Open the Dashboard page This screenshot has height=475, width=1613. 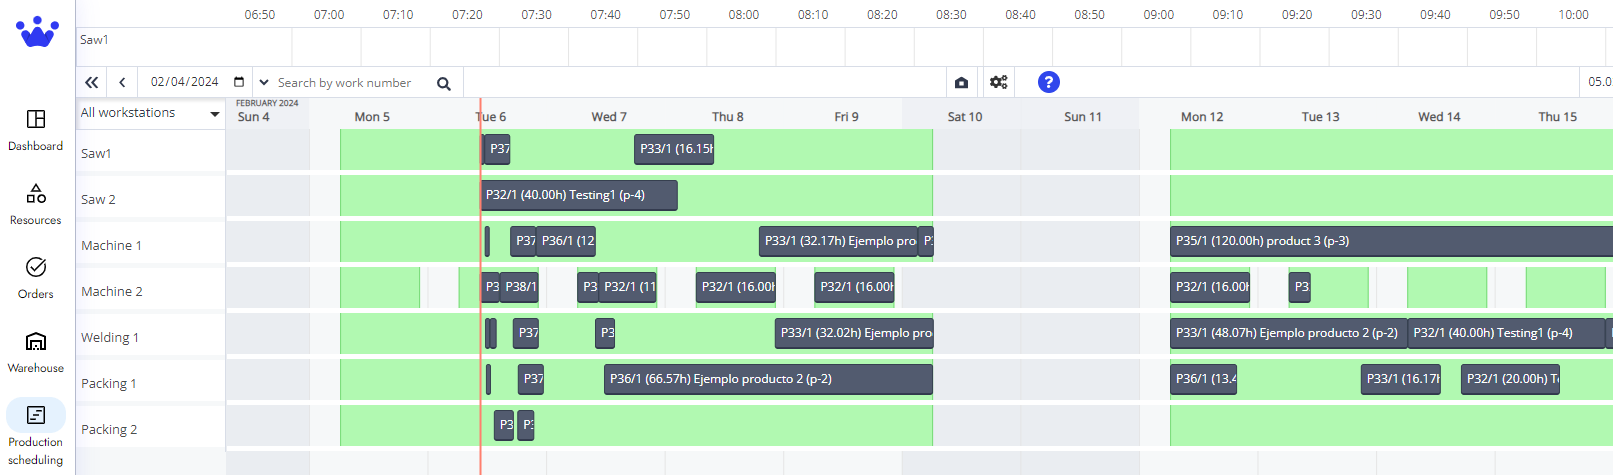pos(36,130)
